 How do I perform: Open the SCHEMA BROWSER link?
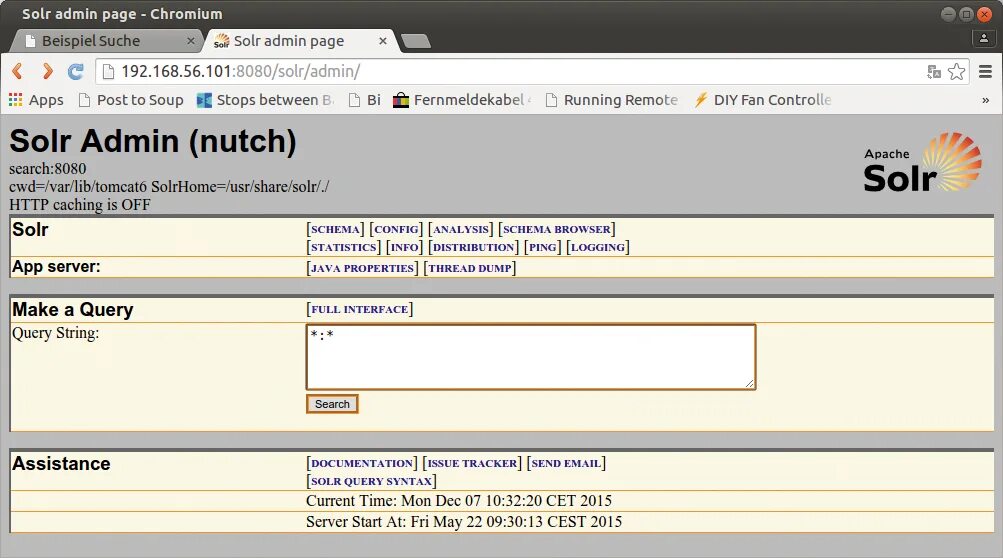557,229
